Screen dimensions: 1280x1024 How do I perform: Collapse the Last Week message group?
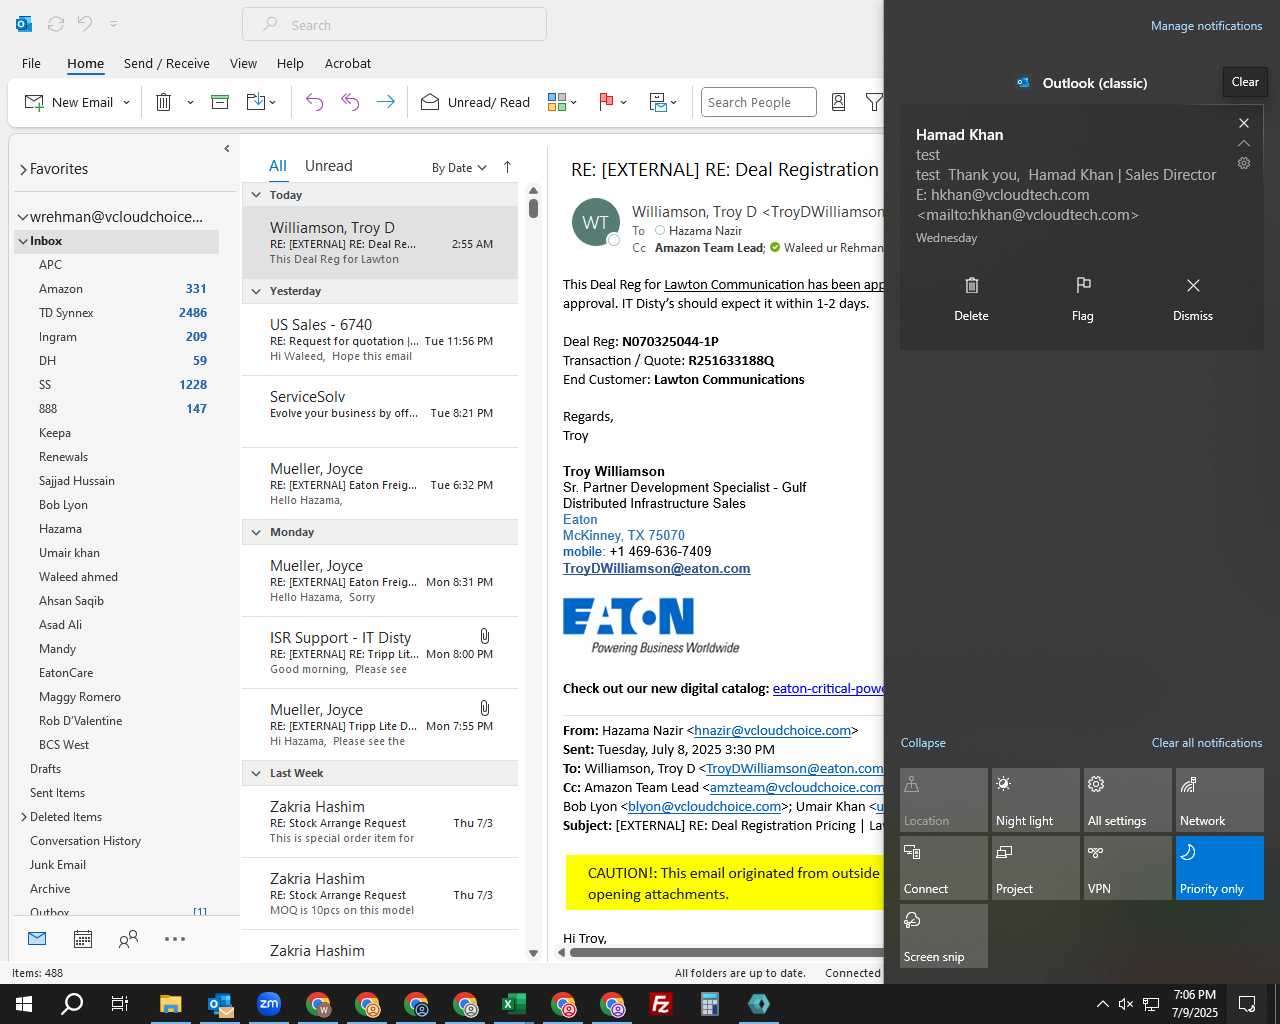click(x=256, y=773)
